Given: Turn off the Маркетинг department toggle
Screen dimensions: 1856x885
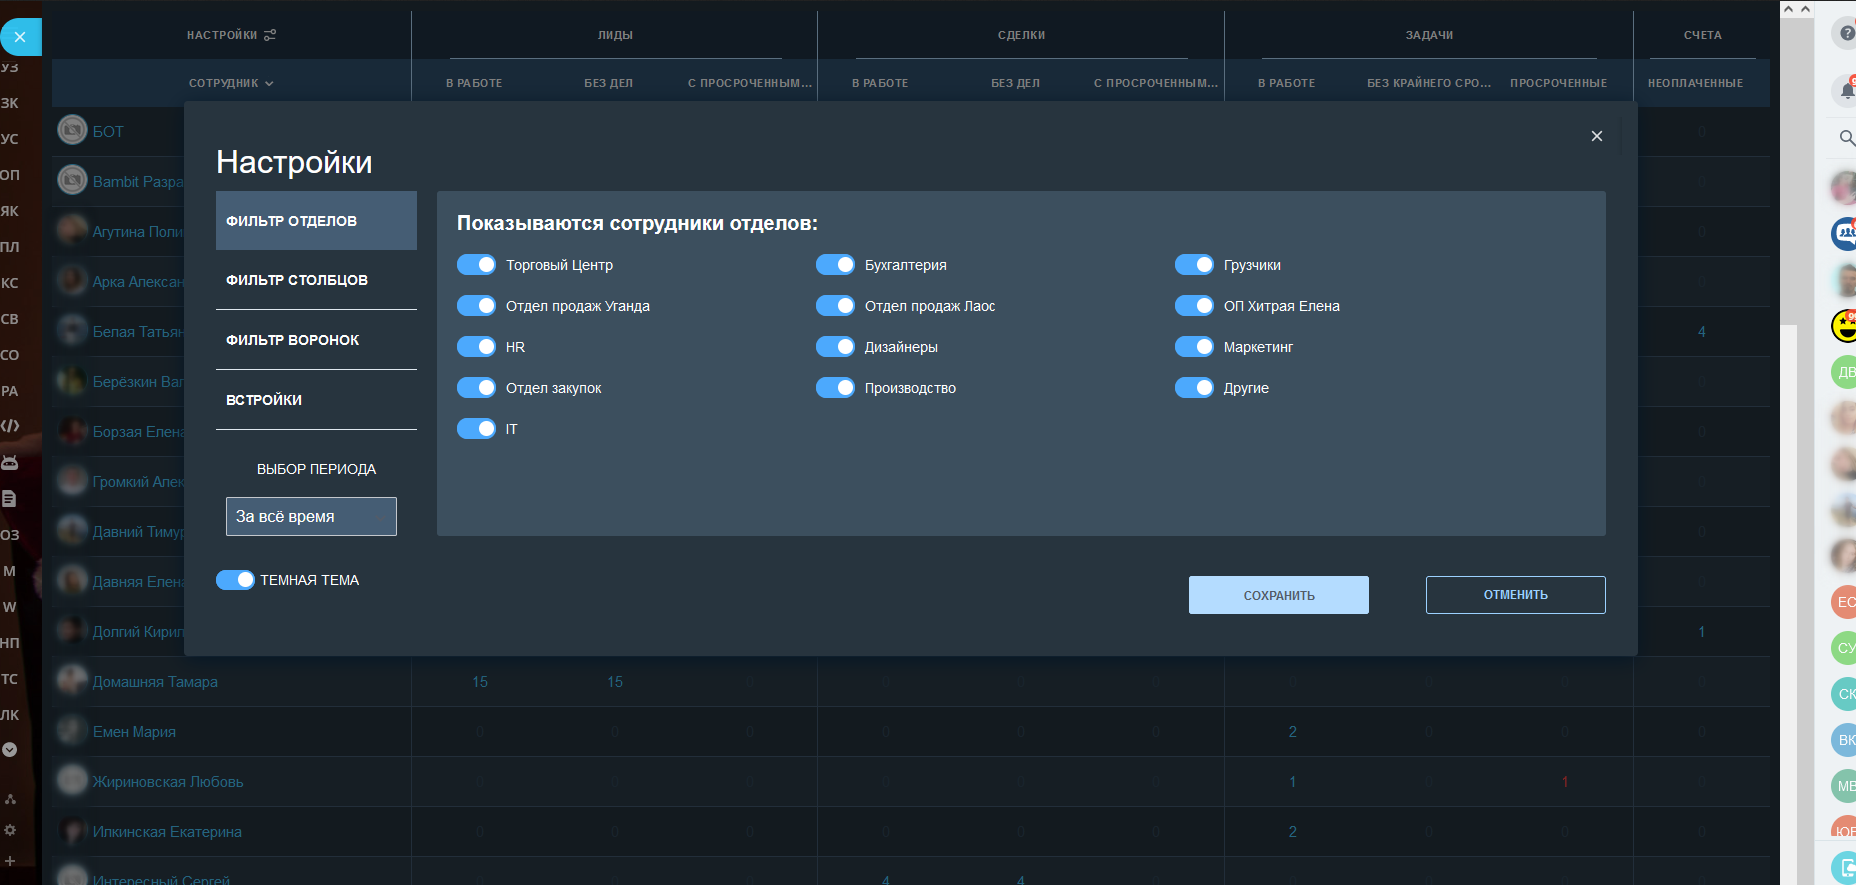Looking at the screenshot, I should 1194,347.
